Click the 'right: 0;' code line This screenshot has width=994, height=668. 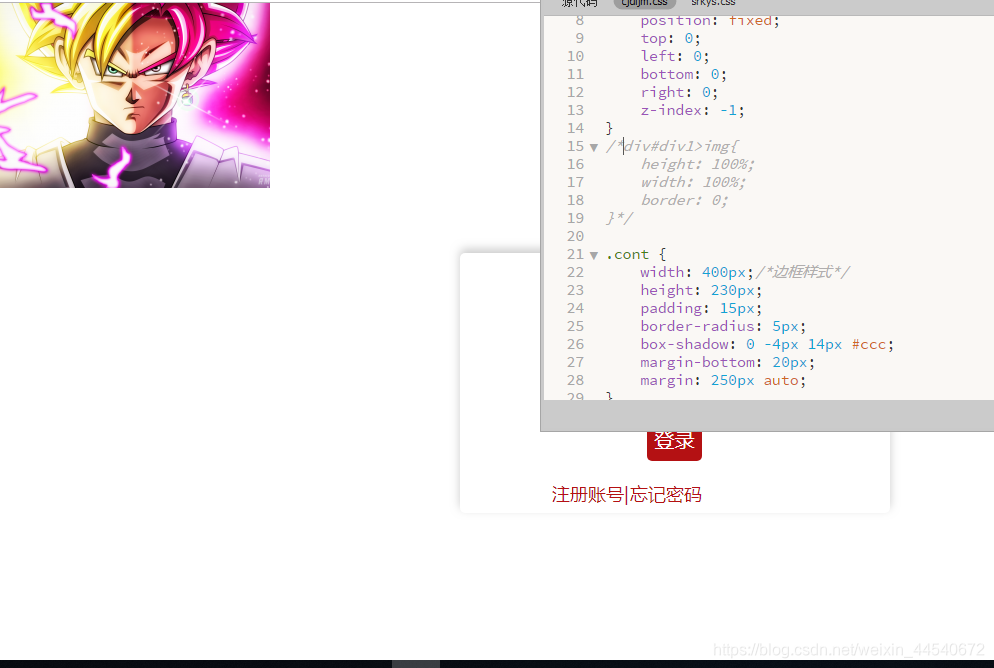pos(679,93)
